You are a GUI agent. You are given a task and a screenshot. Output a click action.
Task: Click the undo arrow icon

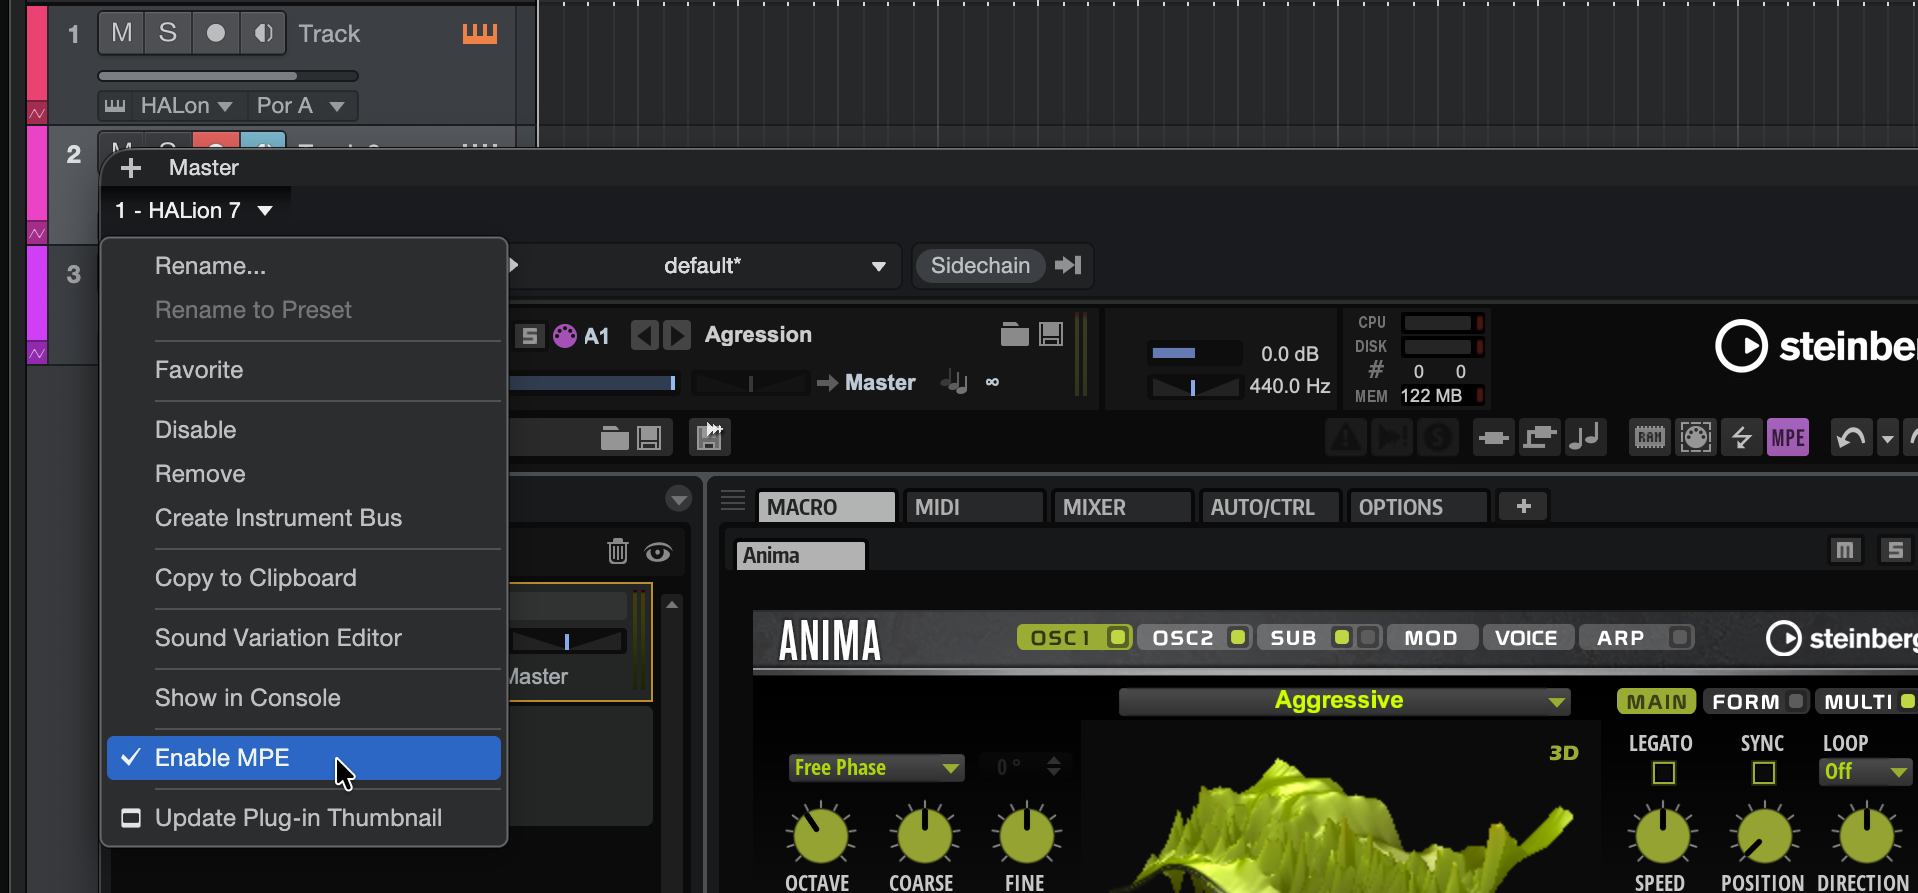1851,438
